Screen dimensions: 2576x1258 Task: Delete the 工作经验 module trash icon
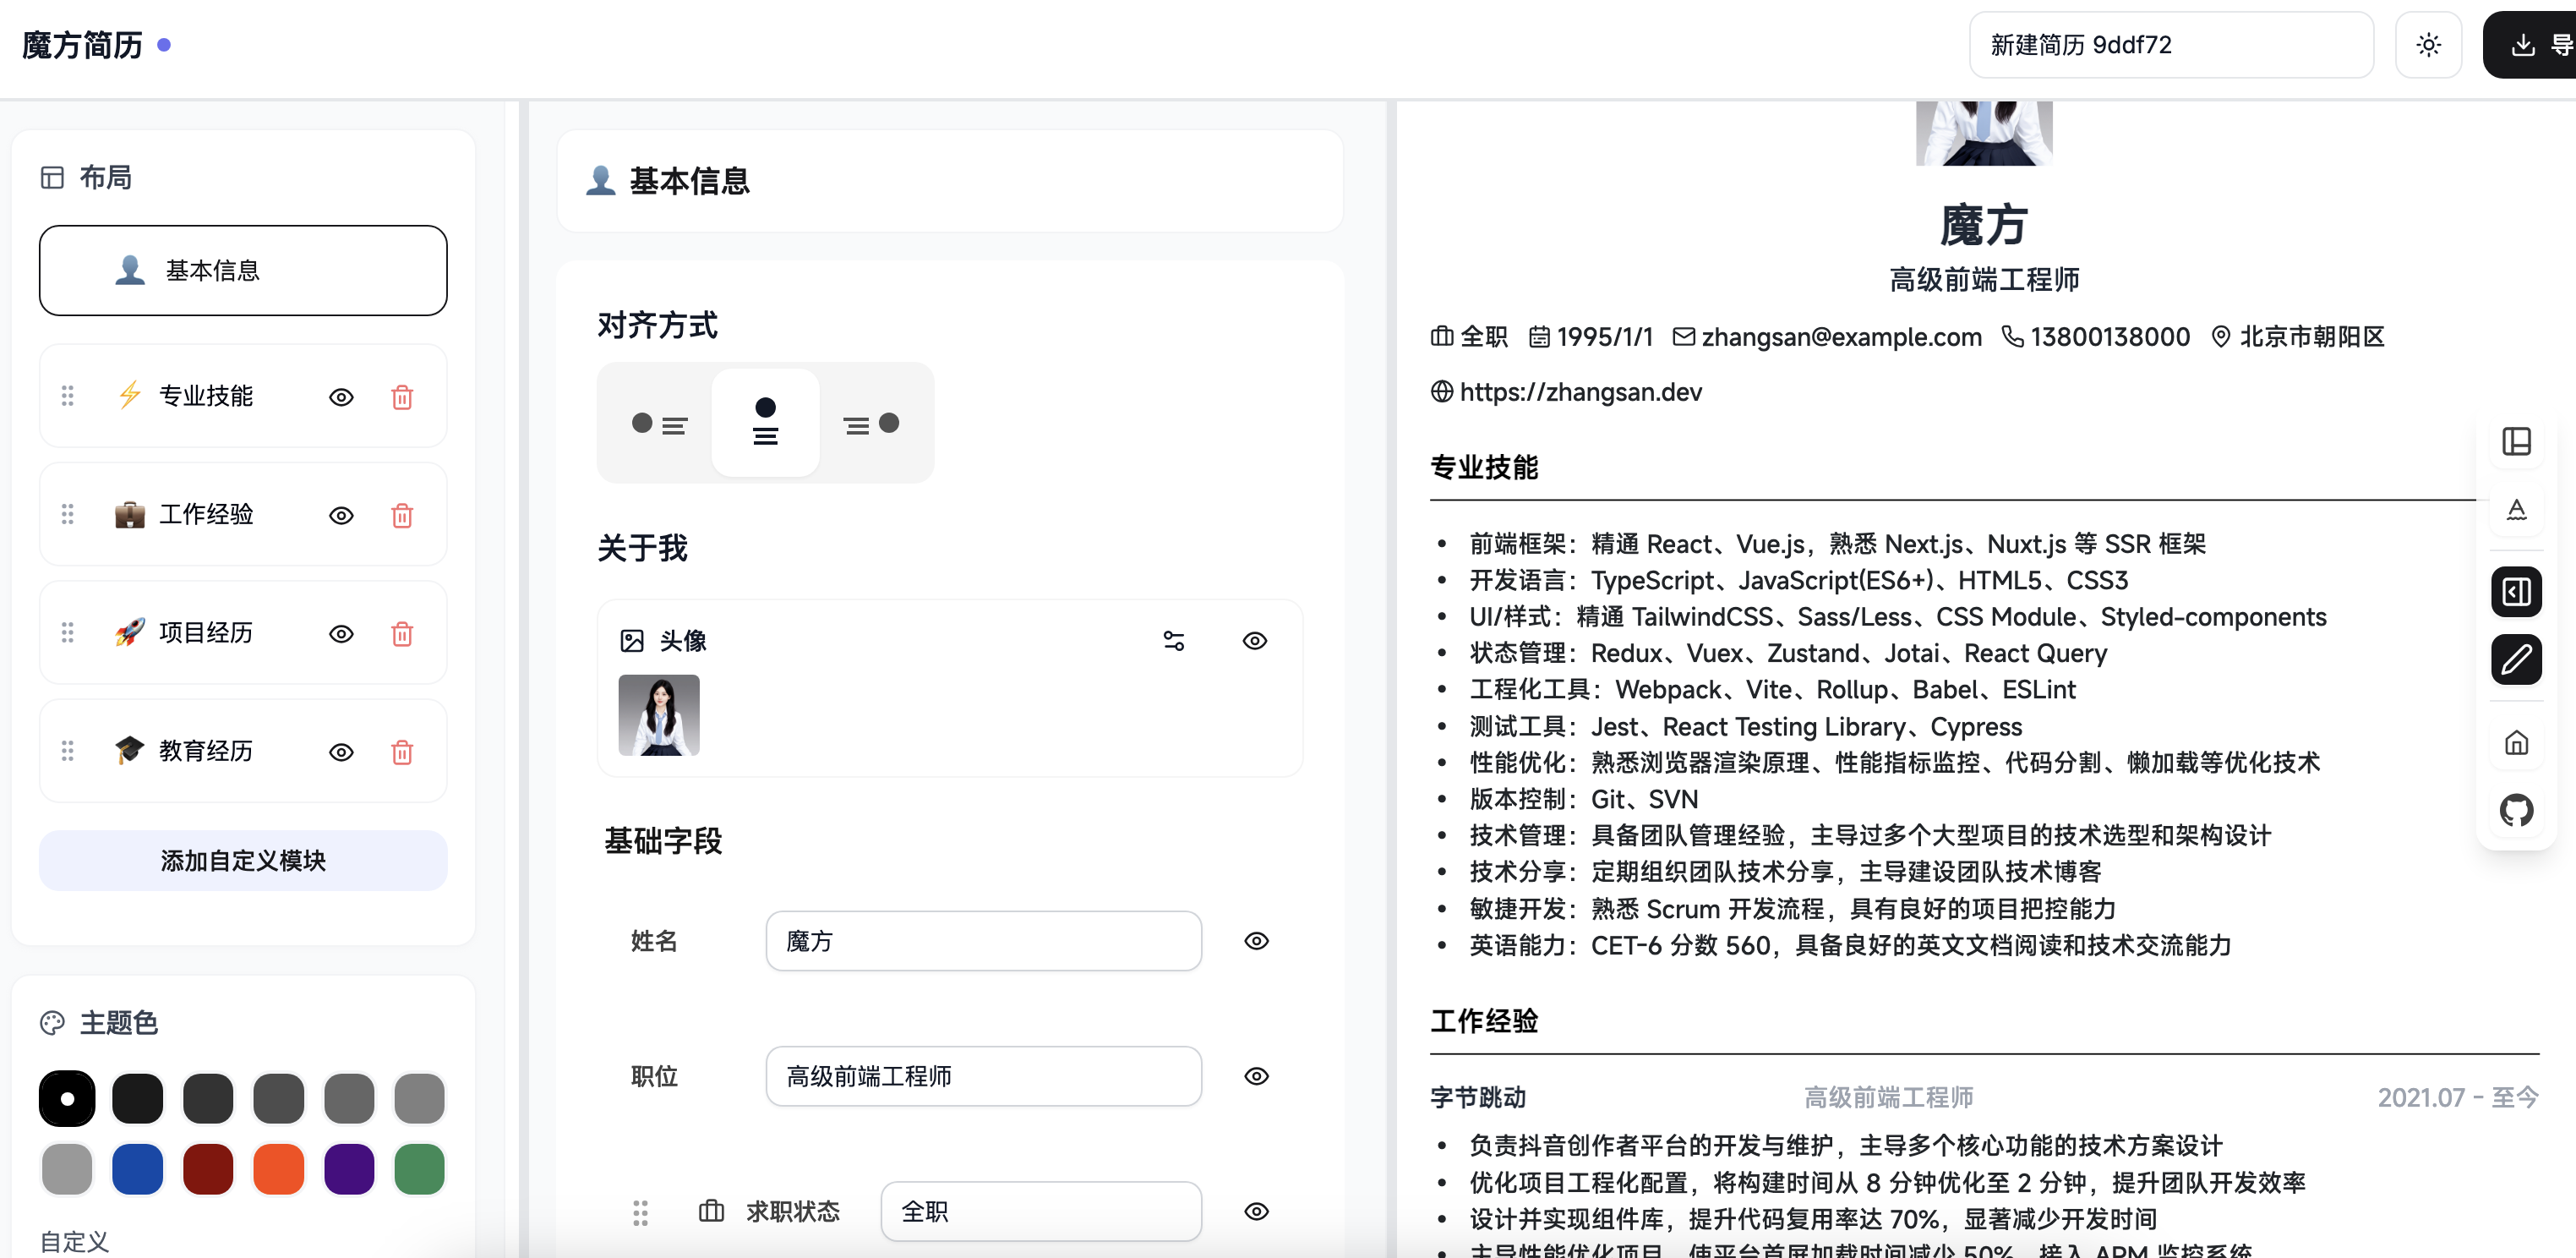click(402, 515)
